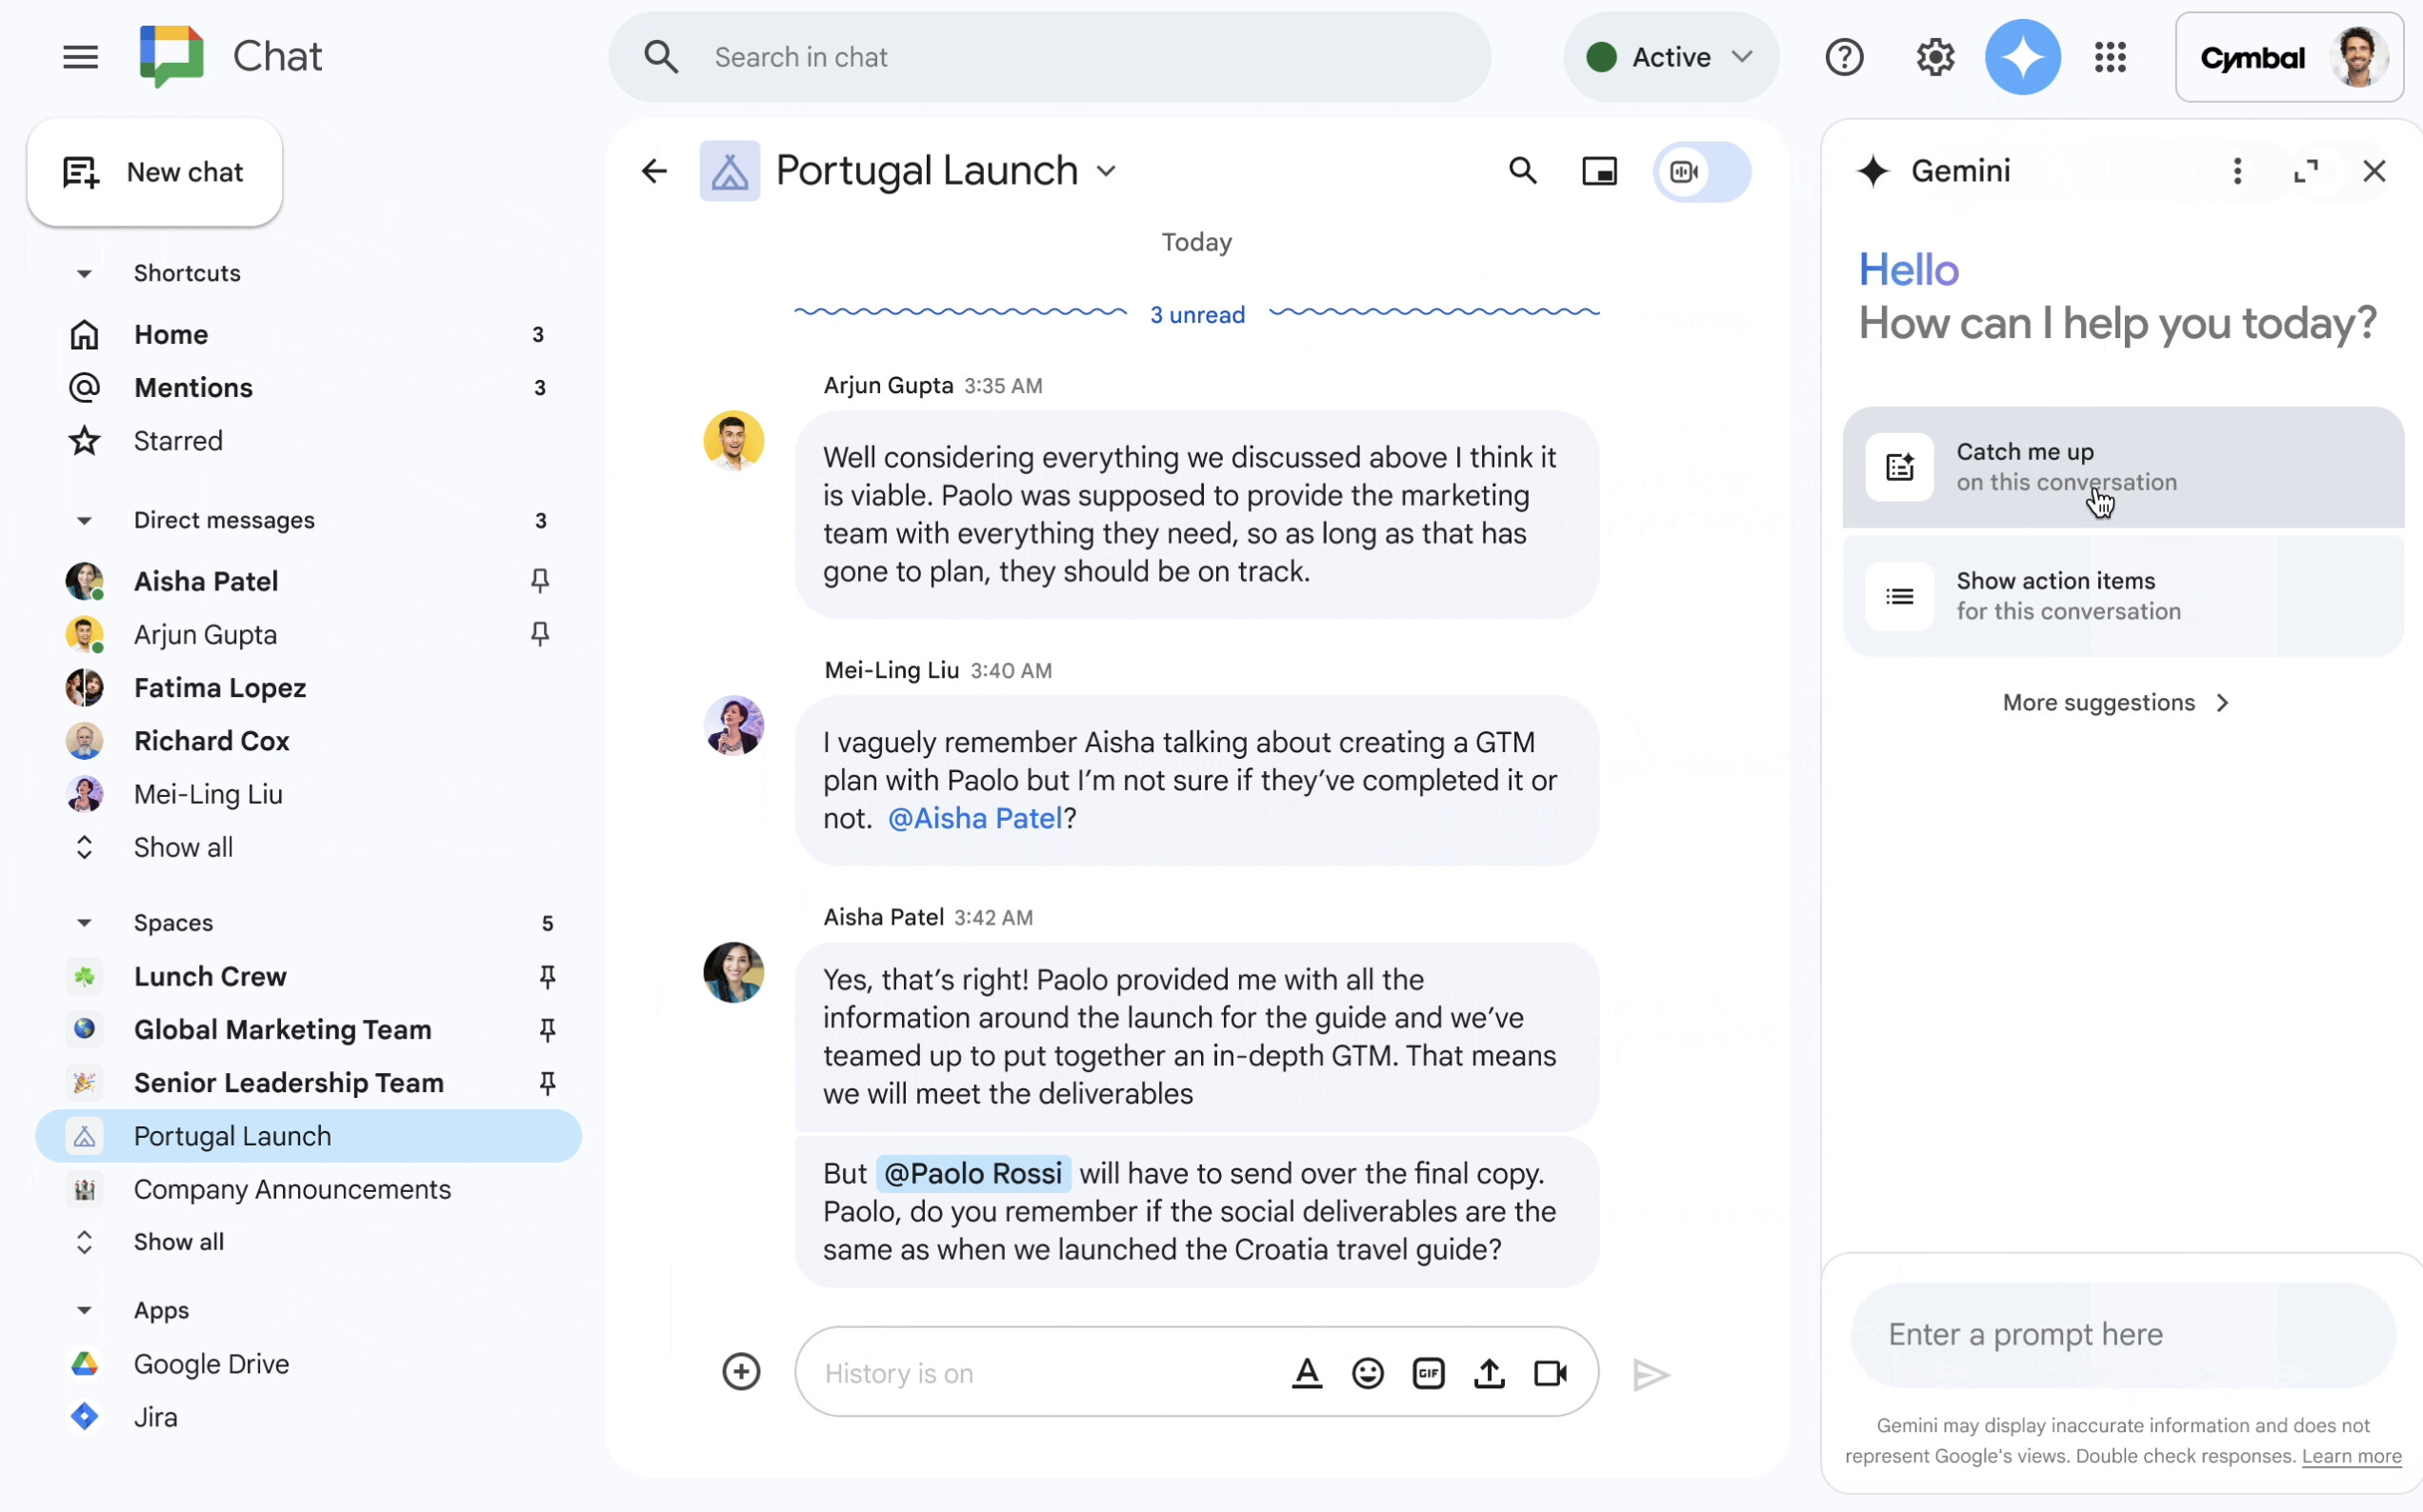Image resolution: width=2423 pixels, height=1512 pixels.
Task: Unpin the Aisha Patel conversation
Action: tap(540, 580)
